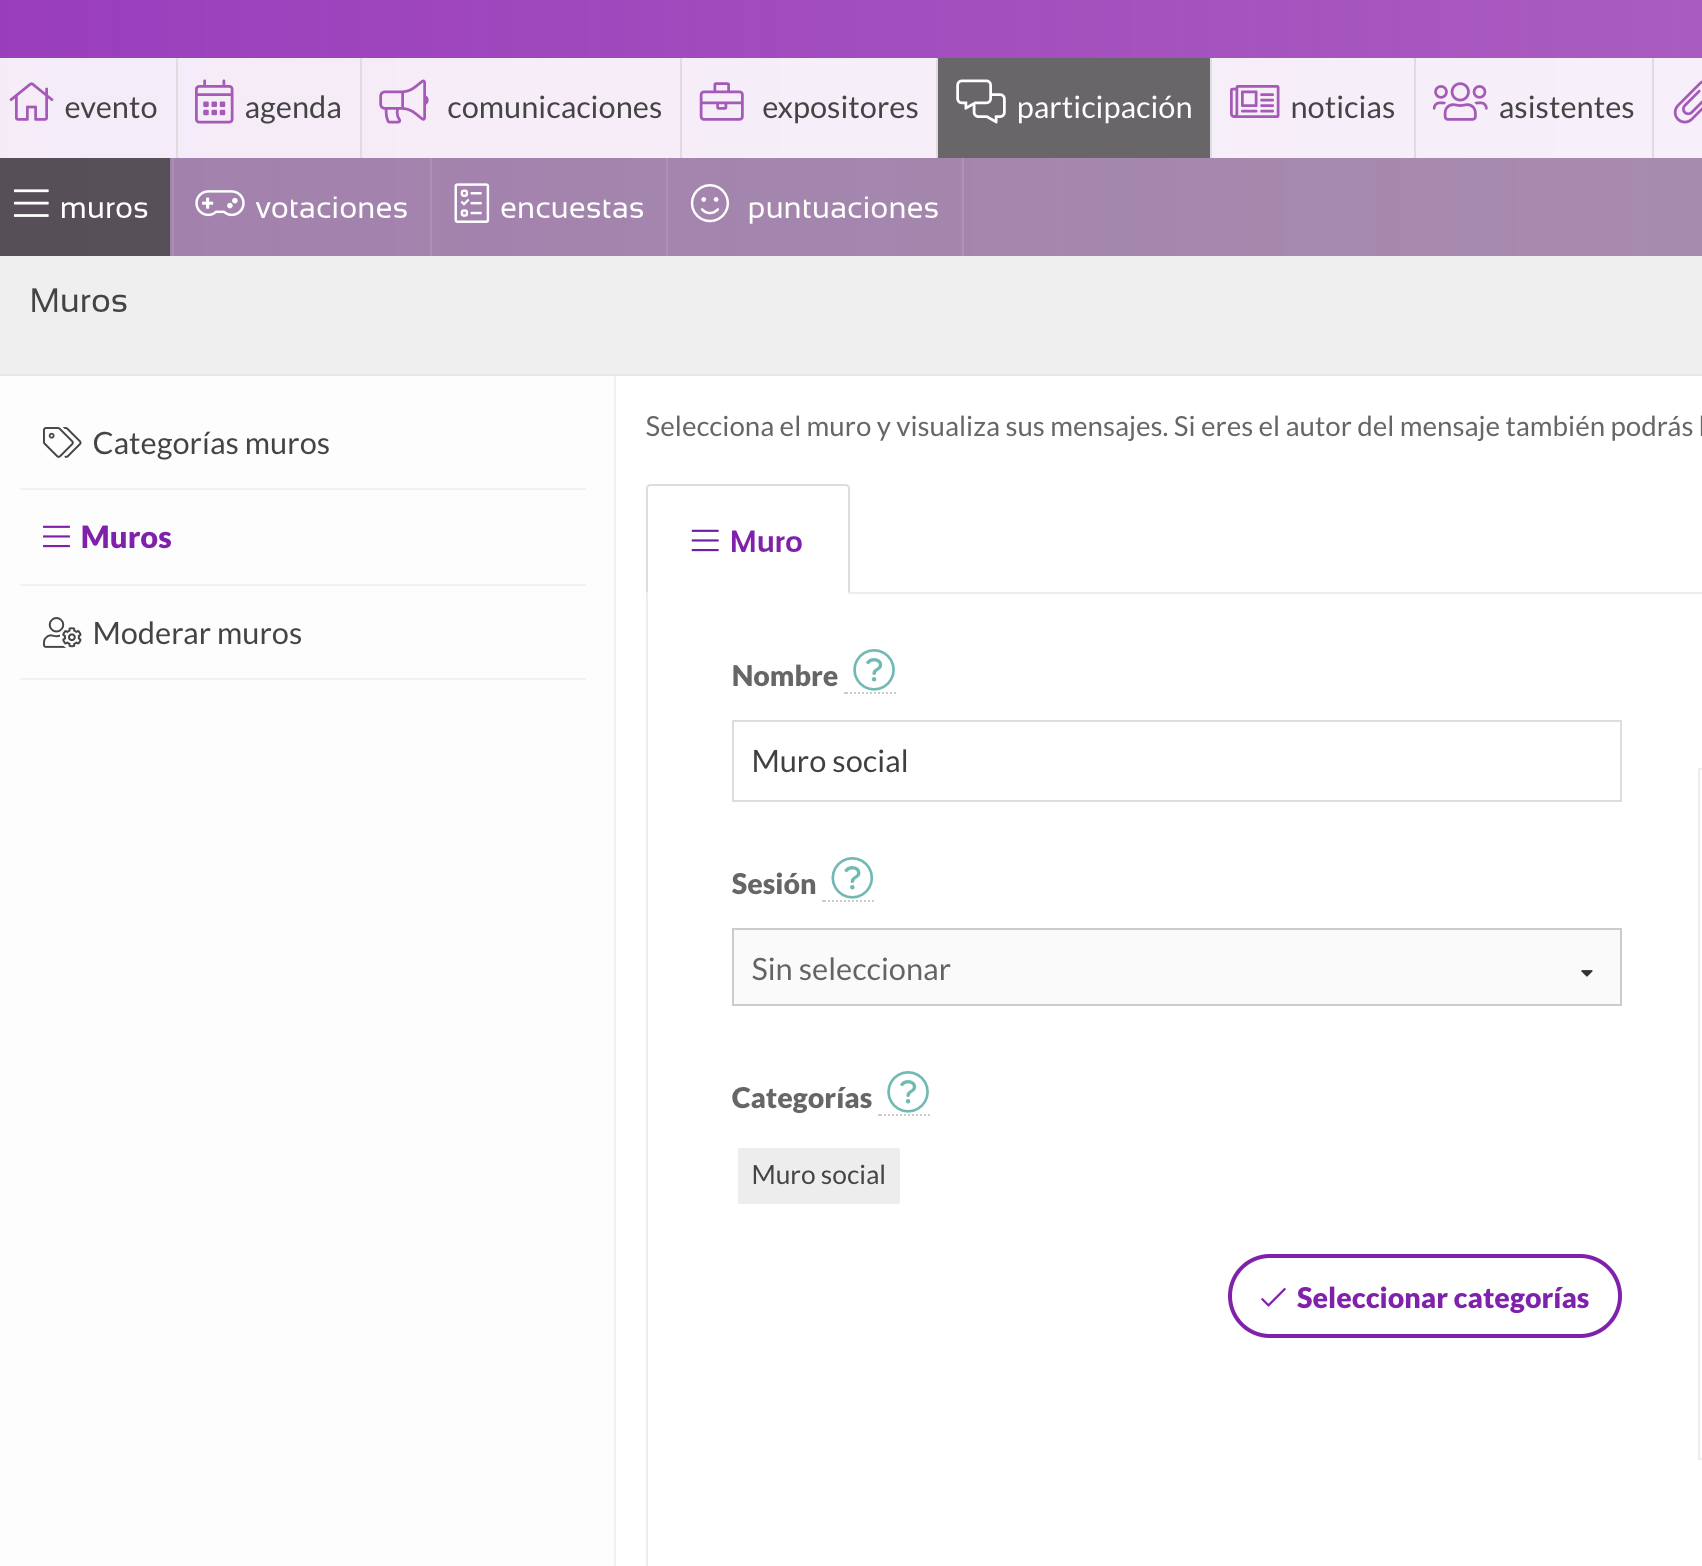
Task: Show help for the Categorías field
Action: (908, 1092)
